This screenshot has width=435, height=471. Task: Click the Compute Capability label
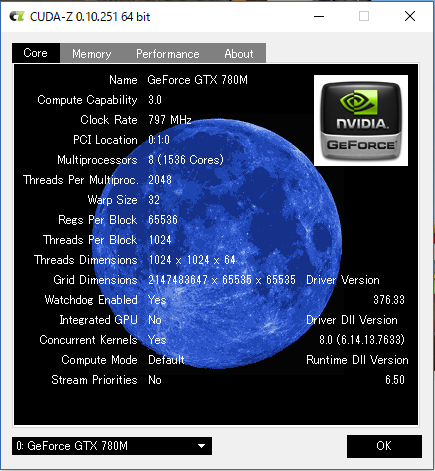(87, 100)
